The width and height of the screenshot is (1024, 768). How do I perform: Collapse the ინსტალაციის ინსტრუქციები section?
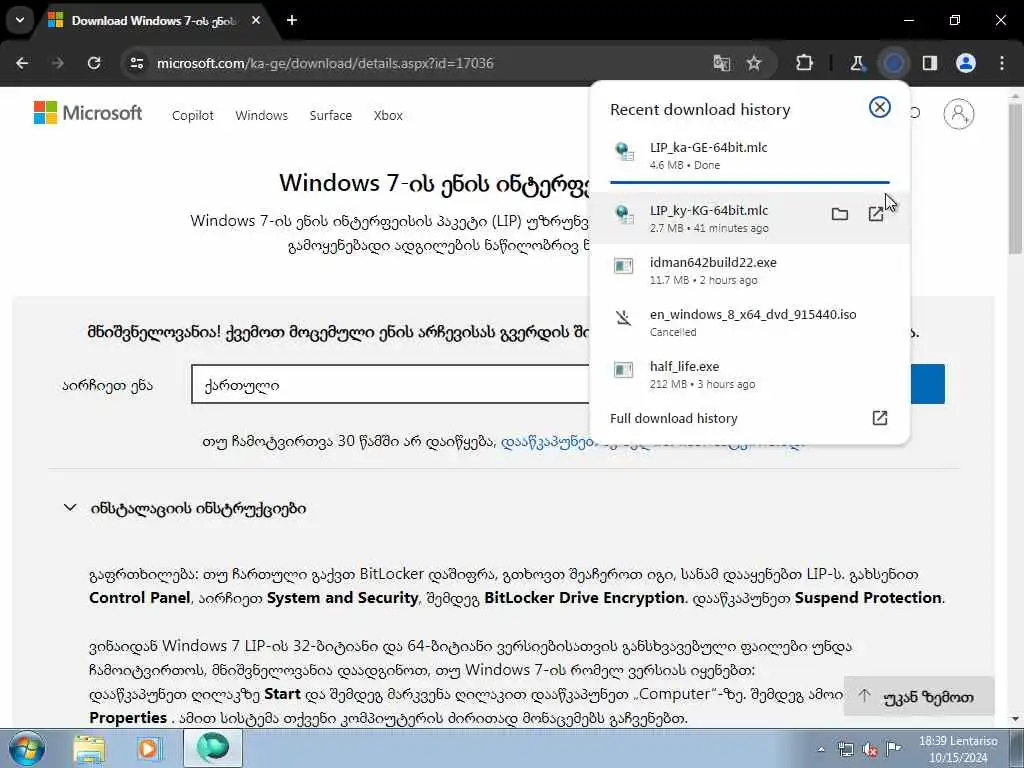point(70,507)
